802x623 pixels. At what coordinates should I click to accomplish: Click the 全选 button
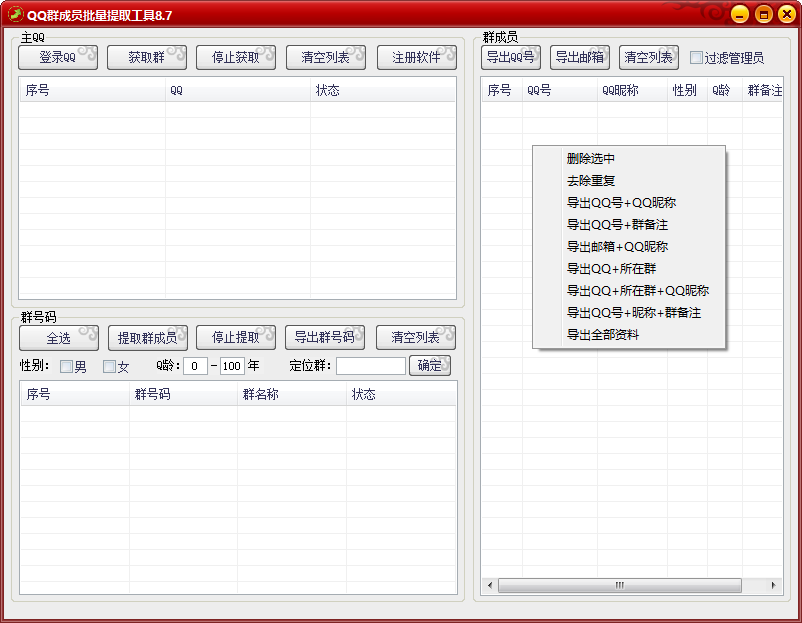point(59,338)
